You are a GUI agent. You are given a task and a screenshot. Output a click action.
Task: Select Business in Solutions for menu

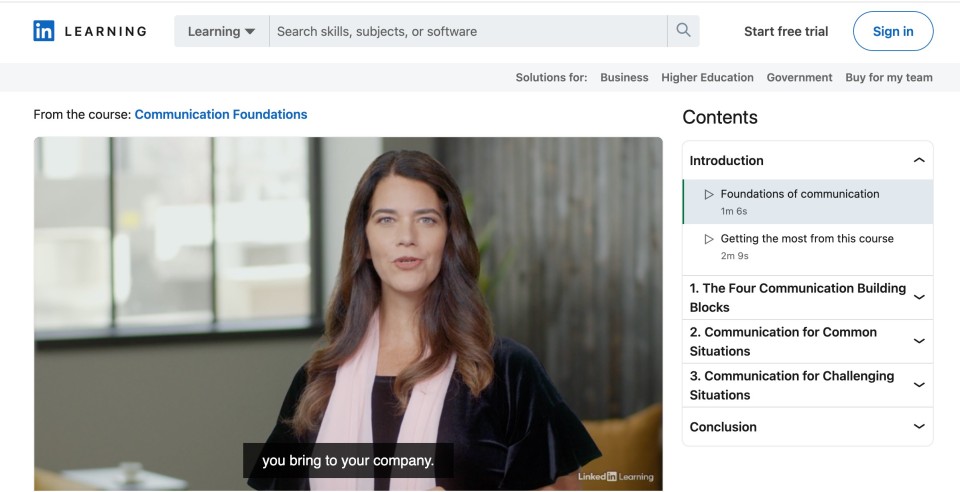click(x=624, y=78)
